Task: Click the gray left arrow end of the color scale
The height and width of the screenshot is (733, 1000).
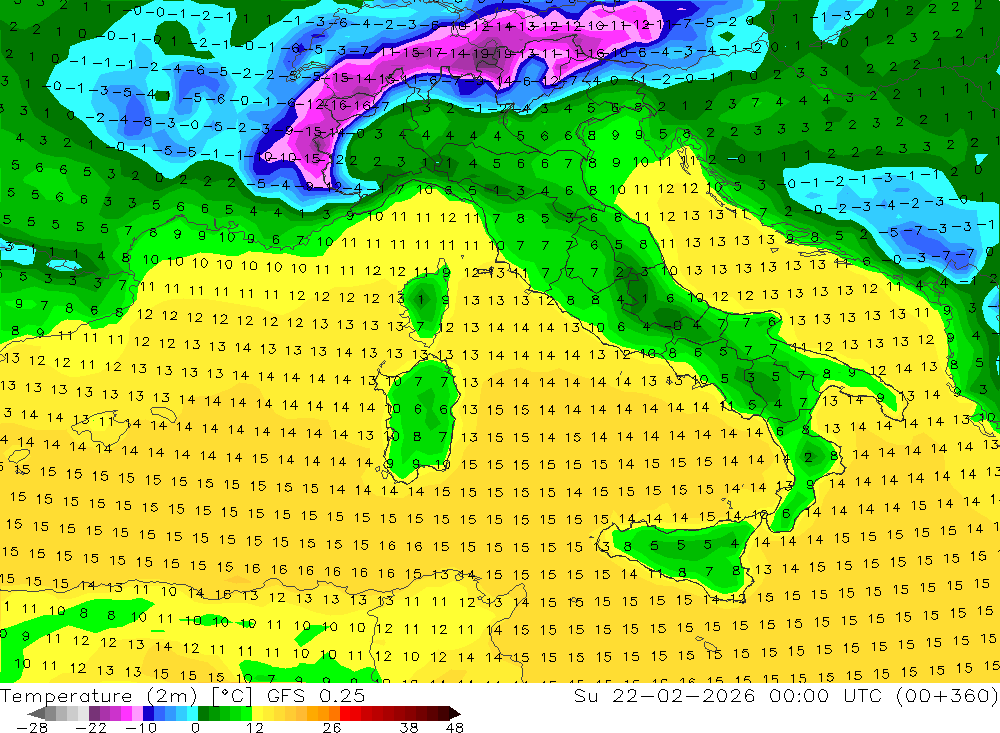Action: (x=36, y=714)
